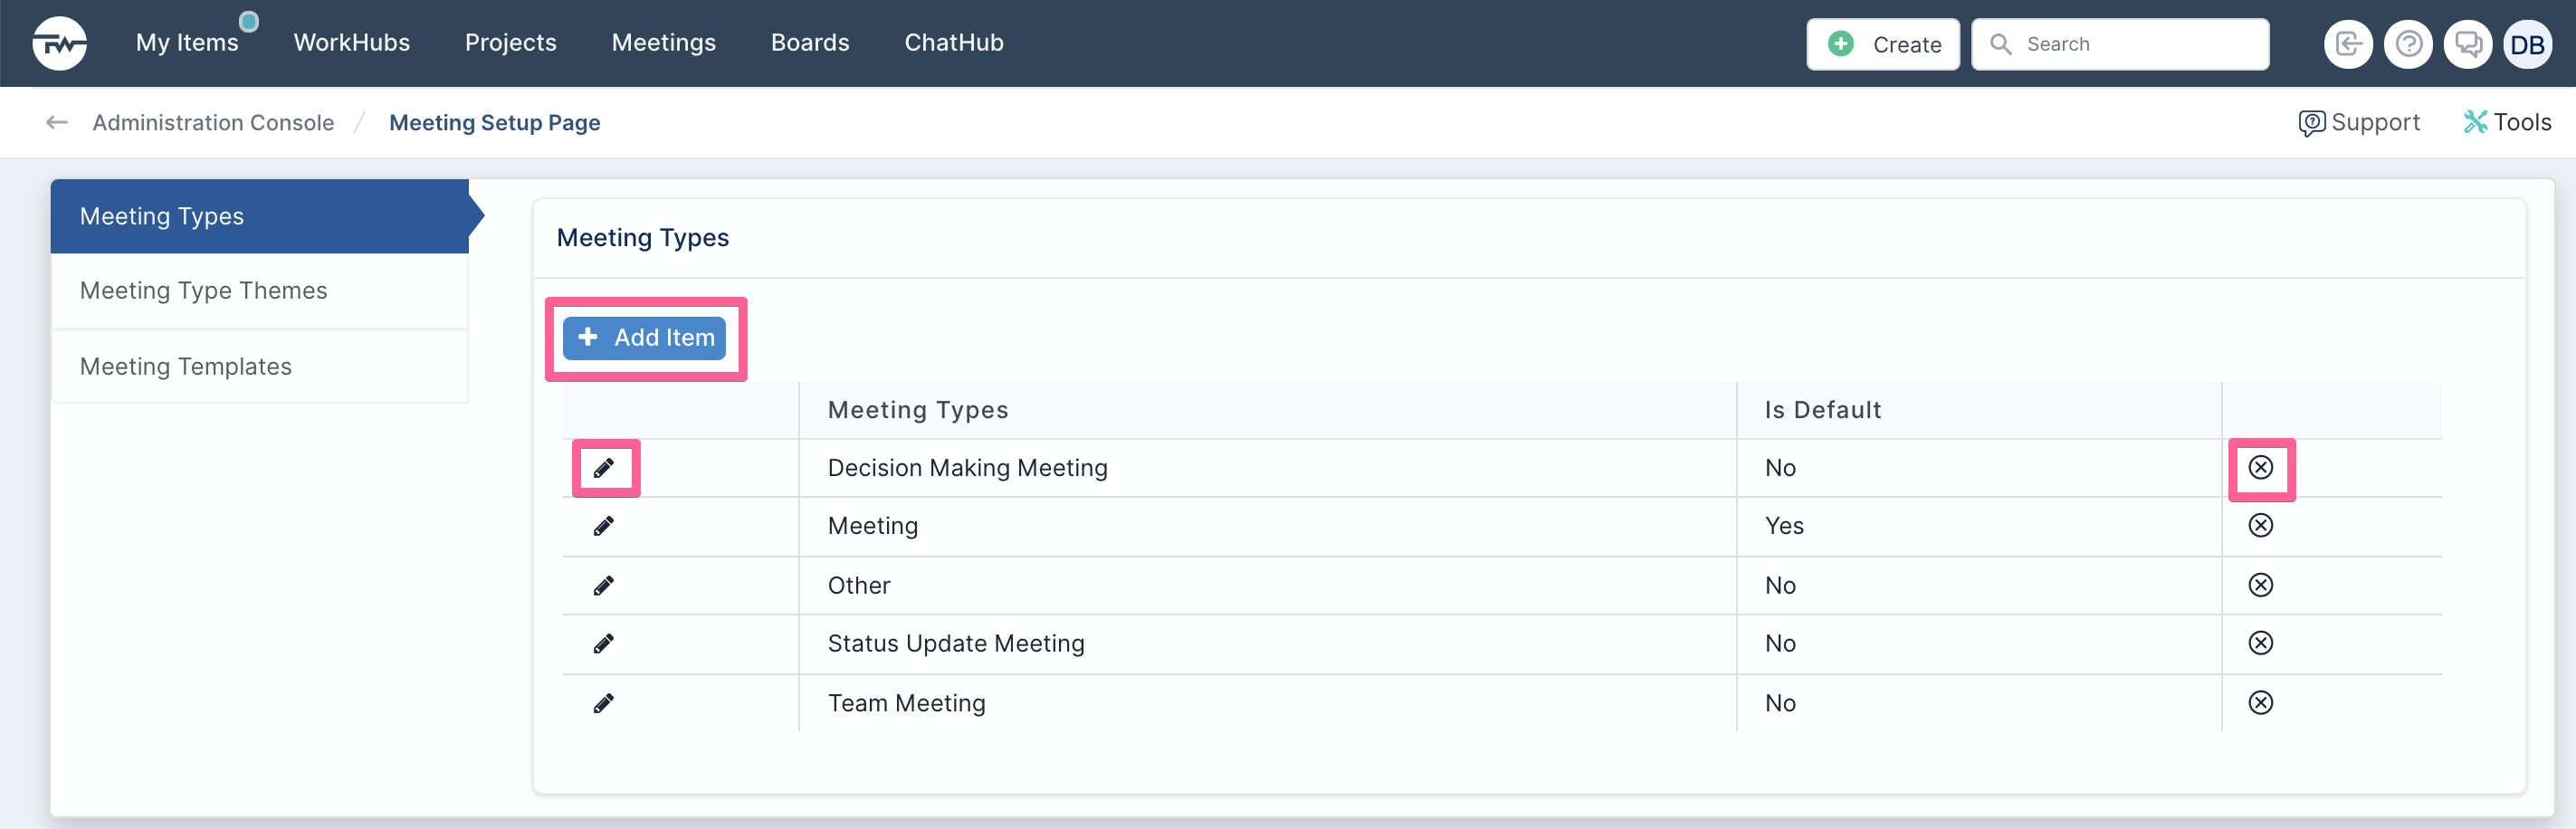
Task: Edit the Status Update Meeting row
Action: (604, 643)
